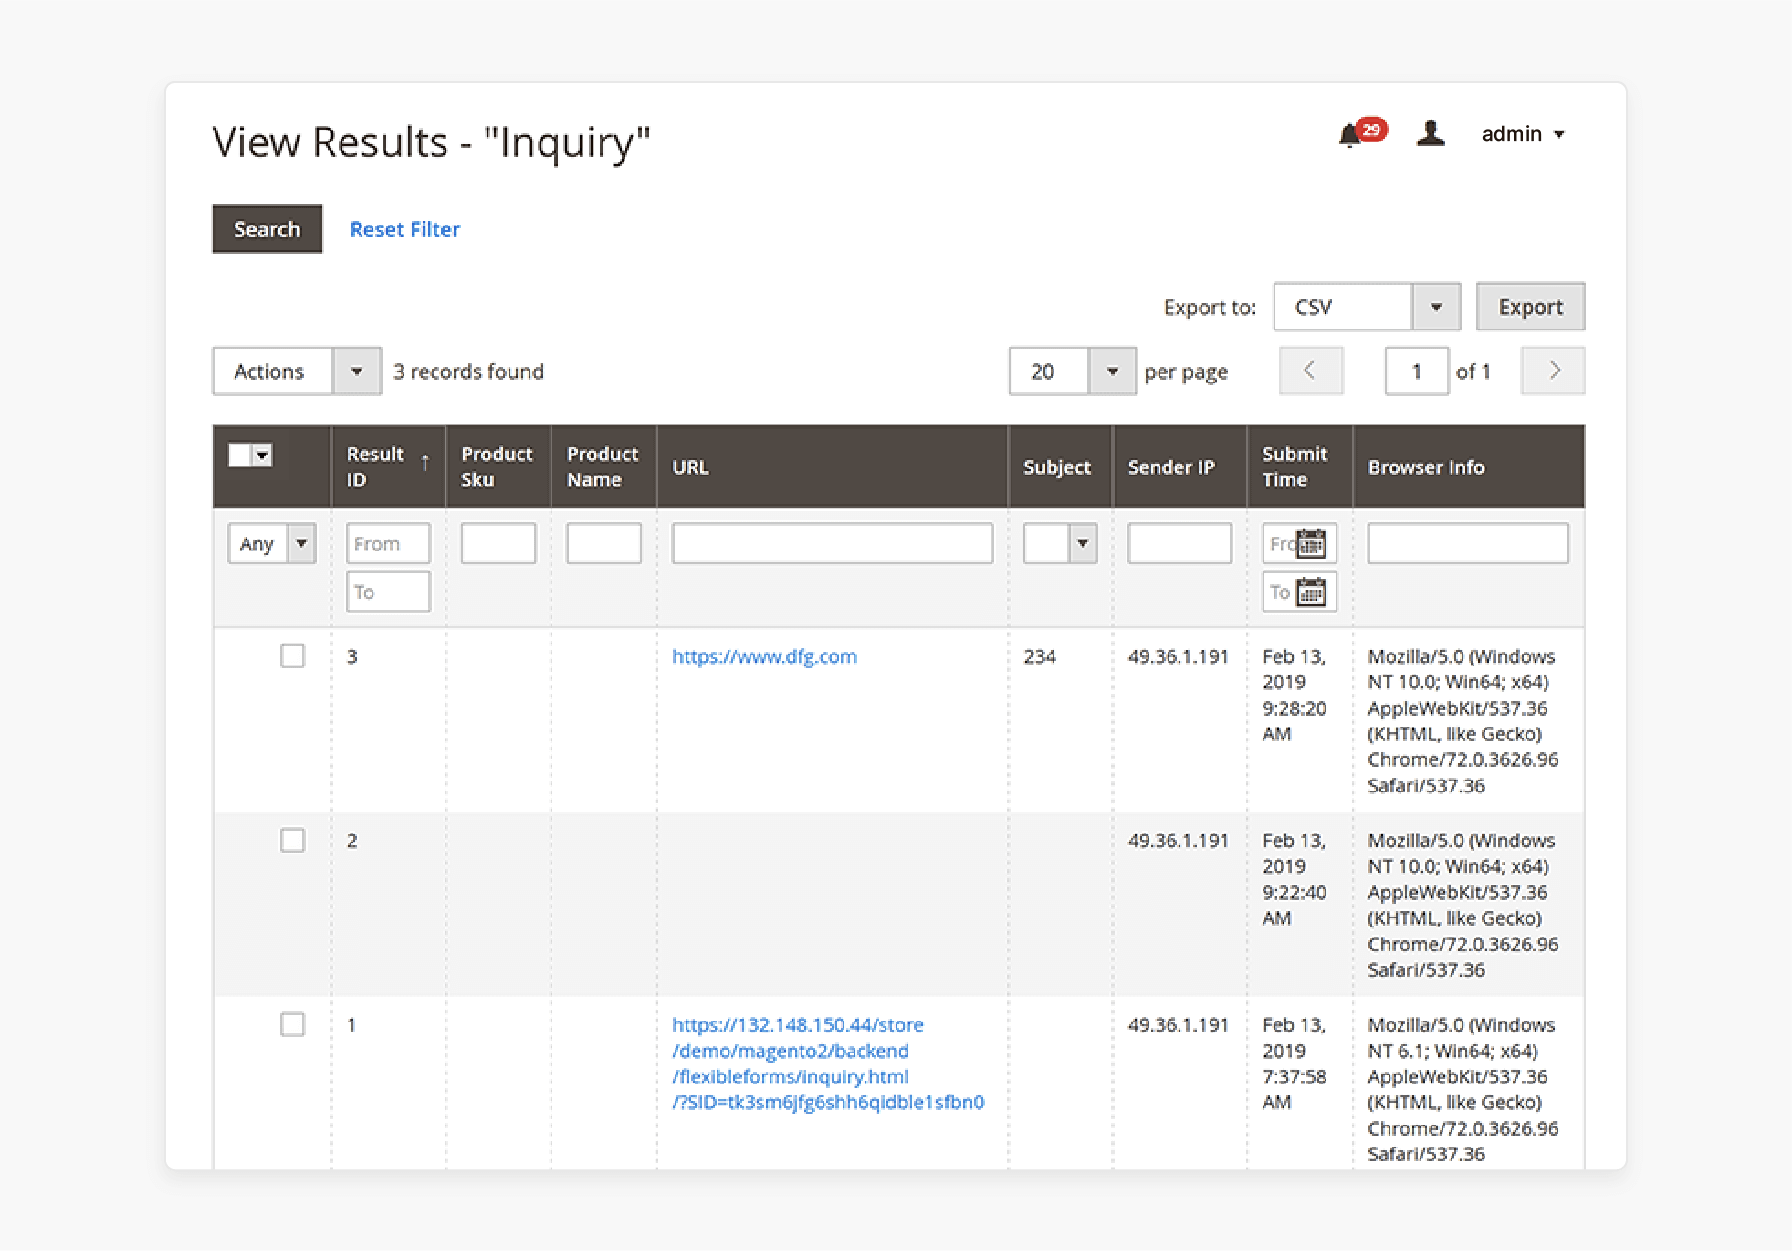
Task: Tick the checkbox for result 1
Action: click(x=293, y=1024)
